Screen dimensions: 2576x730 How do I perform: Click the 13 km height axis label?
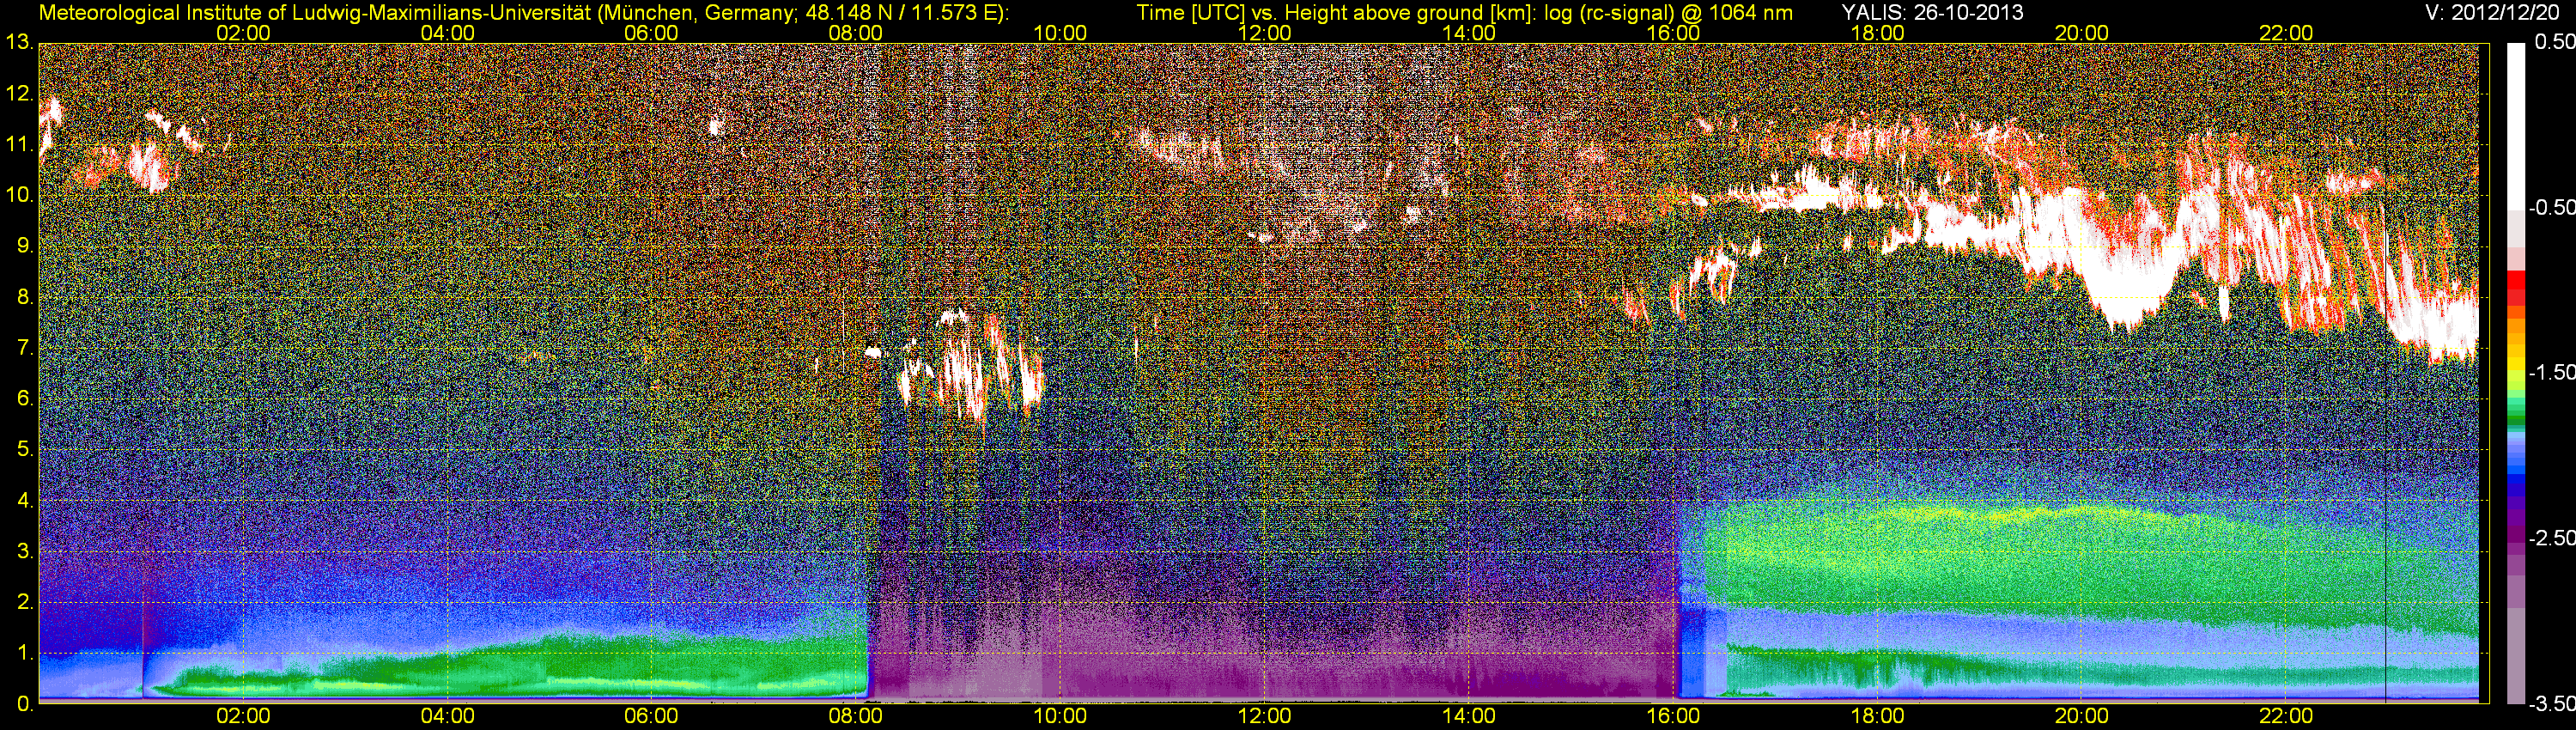[x=20, y=43]
